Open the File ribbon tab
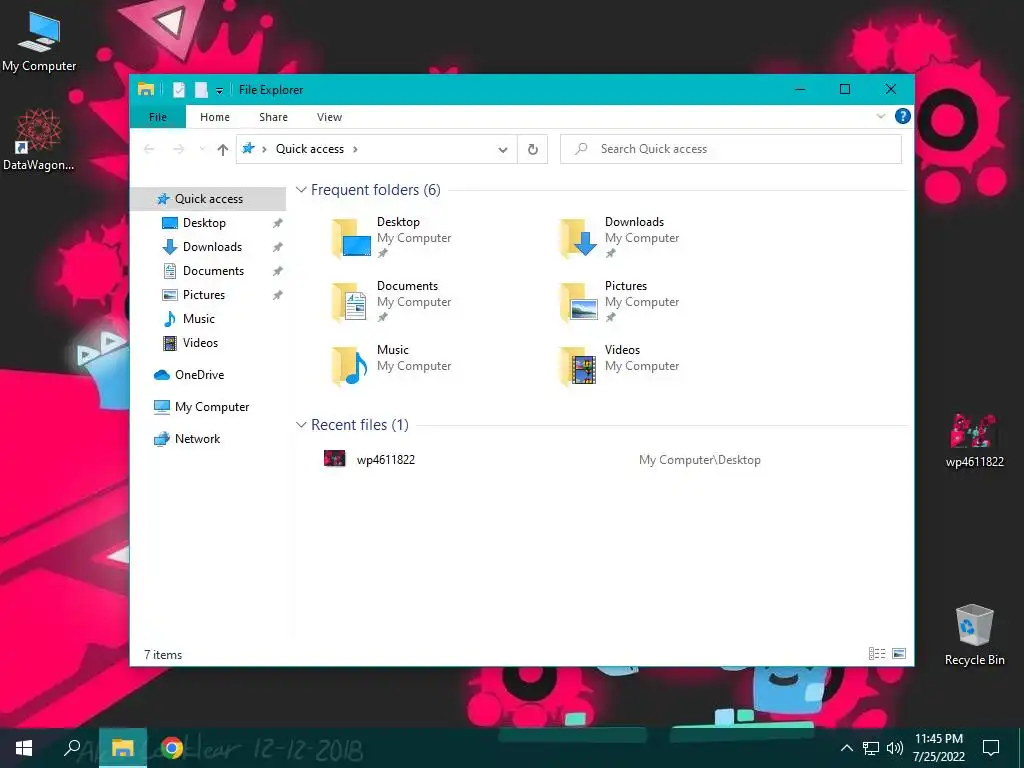The height and width of the screenshot is (768, 1024). click(x=157, y=117)
